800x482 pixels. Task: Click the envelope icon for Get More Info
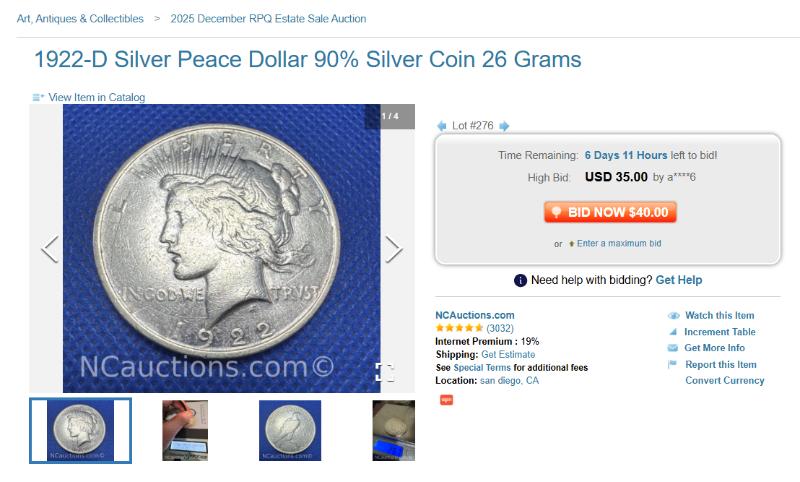coord(673,348)
